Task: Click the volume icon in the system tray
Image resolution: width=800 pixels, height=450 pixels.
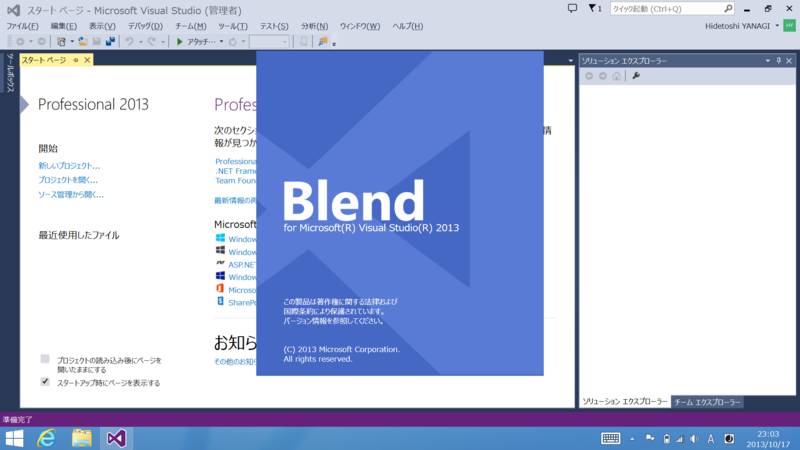Action: coord(694,439)
